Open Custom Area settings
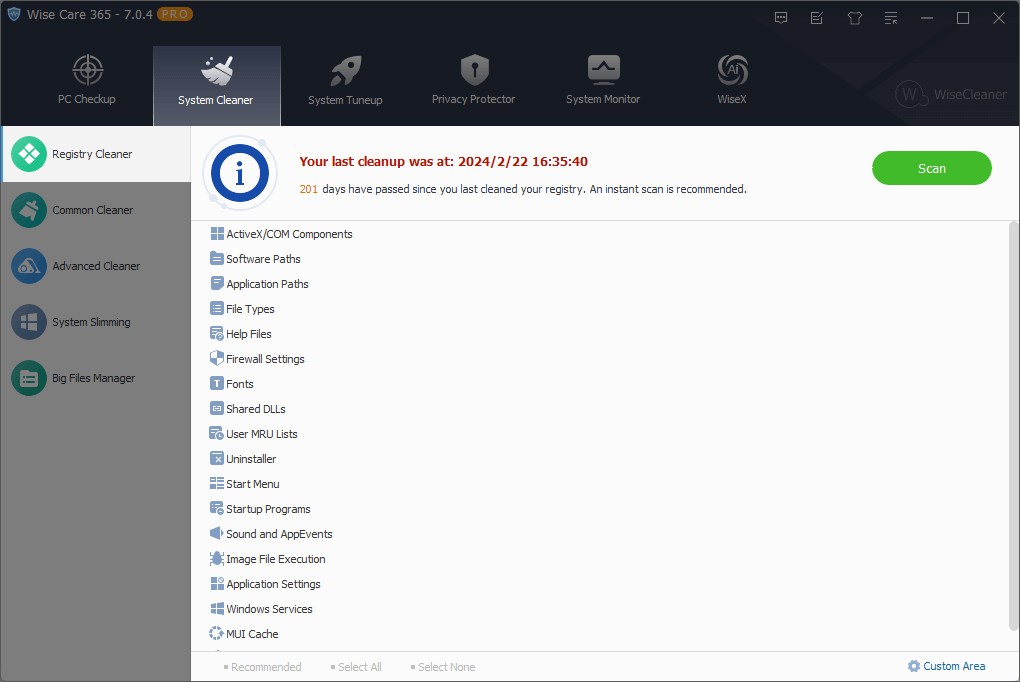 pyautogui.click(x=946, y=665)
